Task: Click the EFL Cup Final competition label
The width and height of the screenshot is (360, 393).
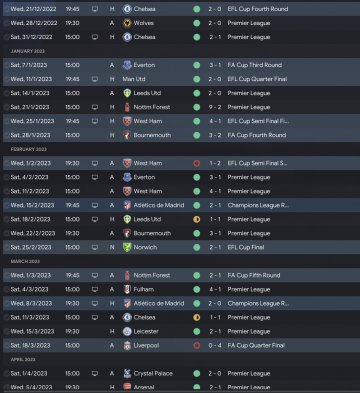Action: [x=246, y=247]
